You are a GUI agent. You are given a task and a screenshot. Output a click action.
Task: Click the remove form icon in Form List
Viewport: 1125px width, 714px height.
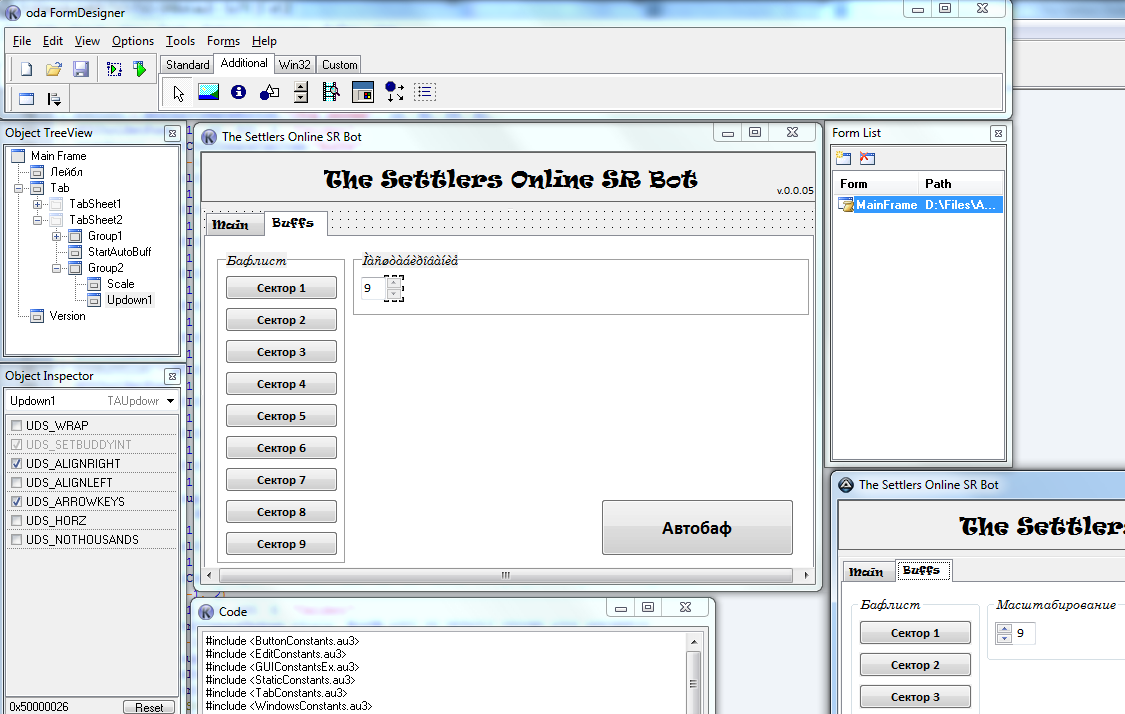tap(867, 158)
